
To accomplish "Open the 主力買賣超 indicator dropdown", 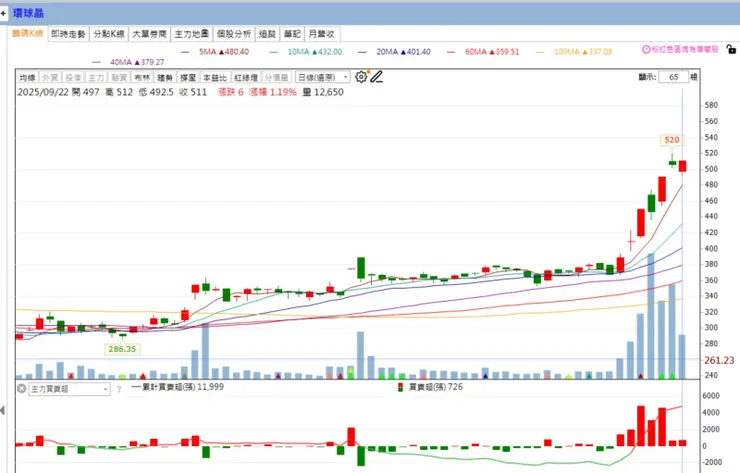I will (x=69, y=389).
